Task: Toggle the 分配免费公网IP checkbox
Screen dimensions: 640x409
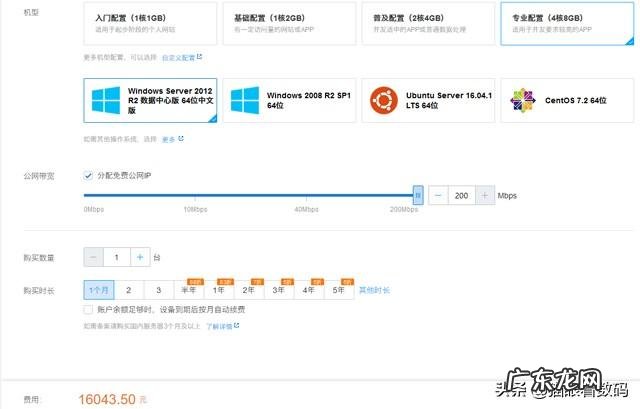Action: pos(88,176)
